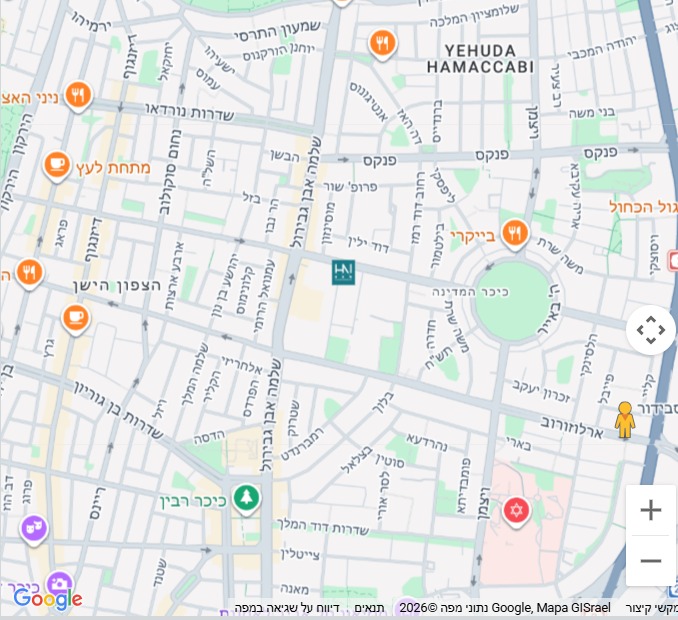Click the green כיכר המדינה circular park
The width and height of the screenshot is (678, 620).
coord(512,301)
